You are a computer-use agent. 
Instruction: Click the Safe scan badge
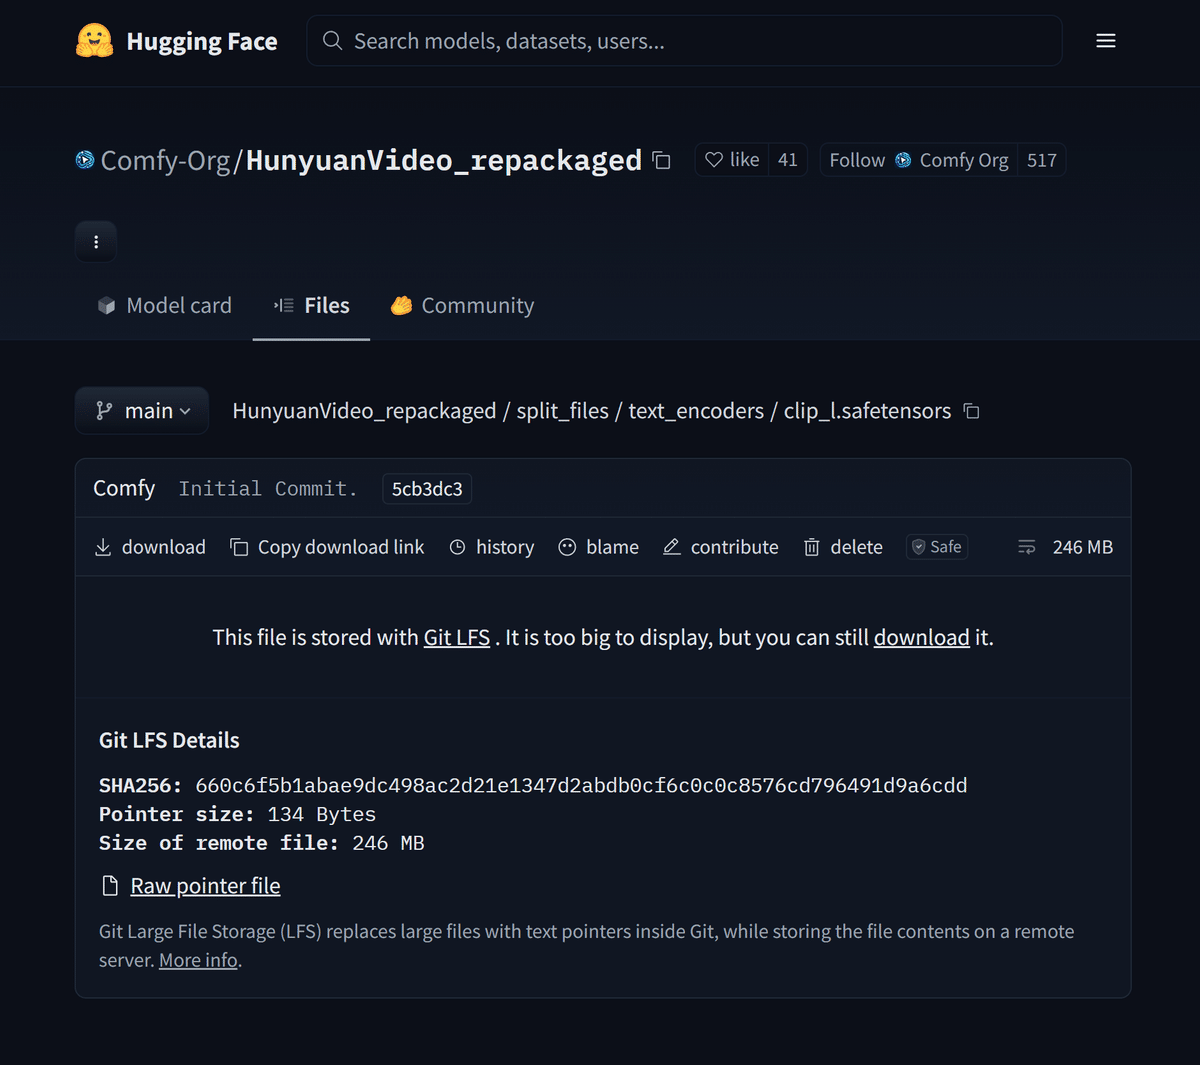pos(937,547)
